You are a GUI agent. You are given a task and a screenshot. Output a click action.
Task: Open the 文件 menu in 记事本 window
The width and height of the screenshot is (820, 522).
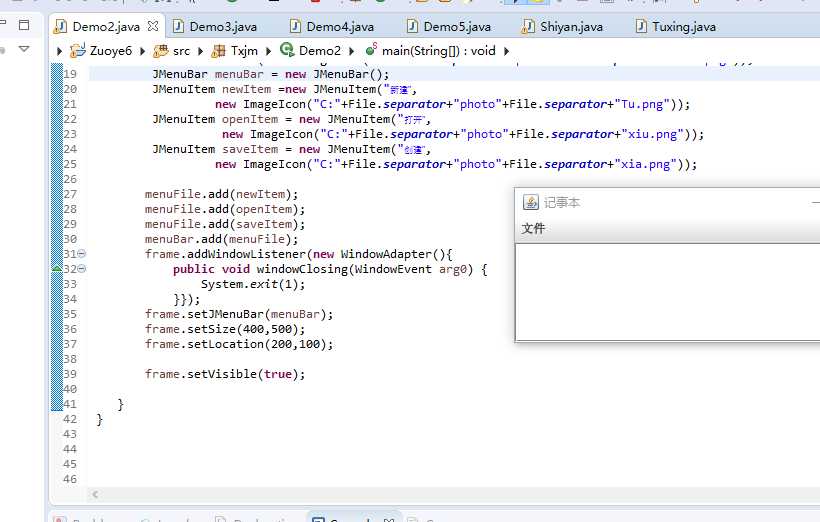533,228
